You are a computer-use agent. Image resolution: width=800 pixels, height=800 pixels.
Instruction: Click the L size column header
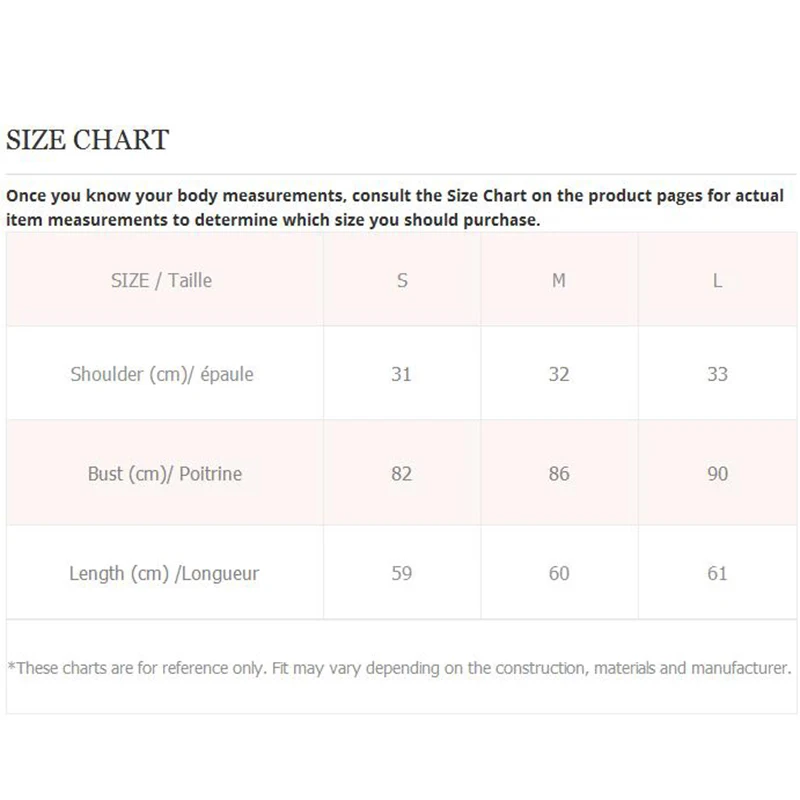pos(717,281)
